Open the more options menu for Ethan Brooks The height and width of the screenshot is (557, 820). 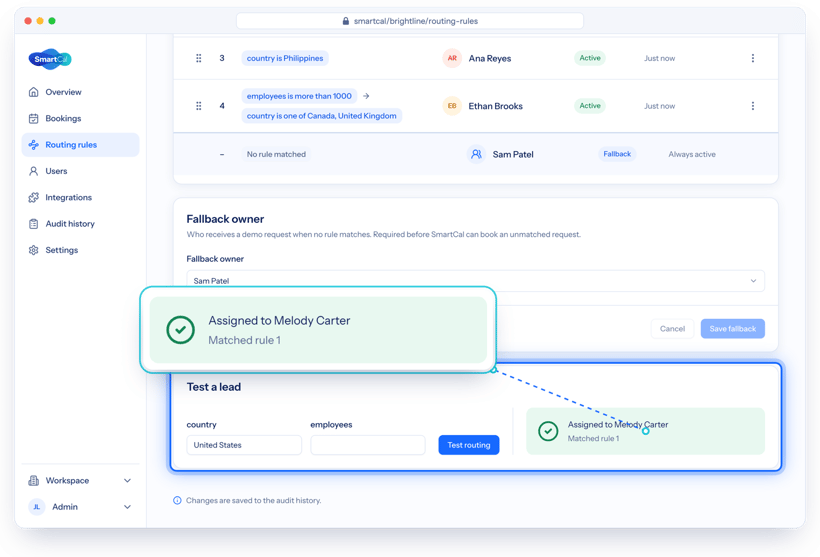(x=753, y=106)
